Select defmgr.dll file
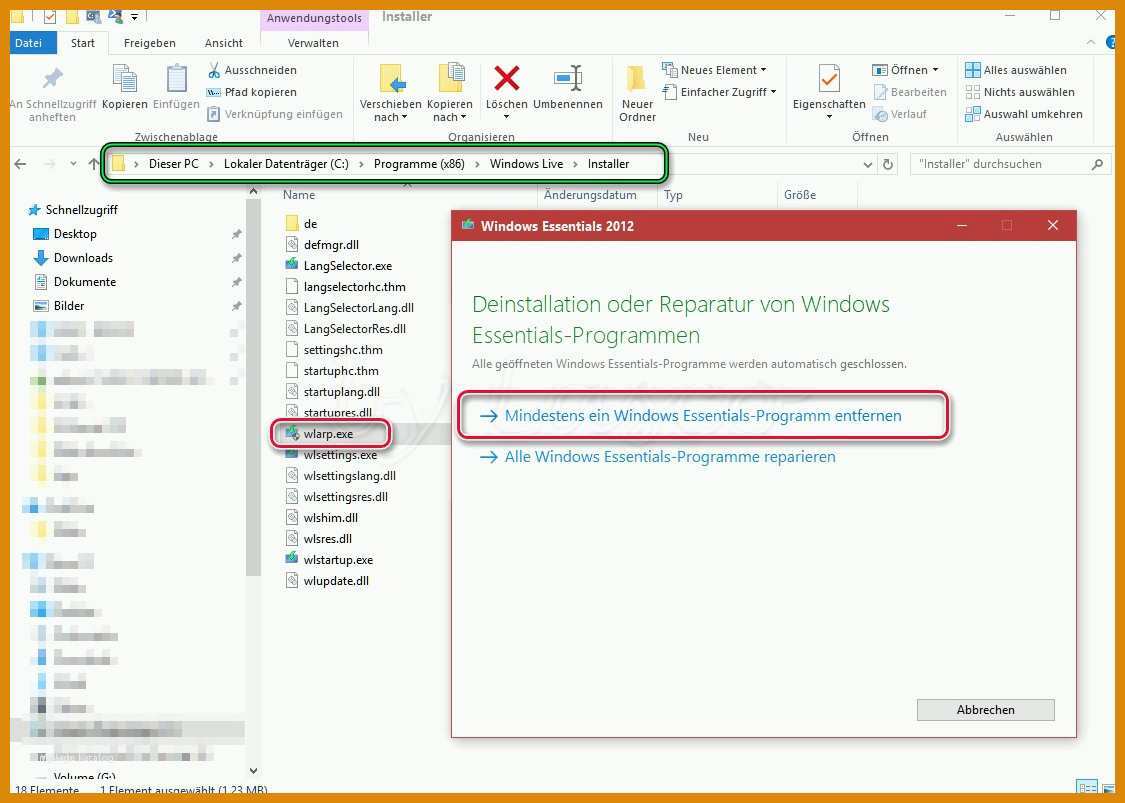 (331, 245)
